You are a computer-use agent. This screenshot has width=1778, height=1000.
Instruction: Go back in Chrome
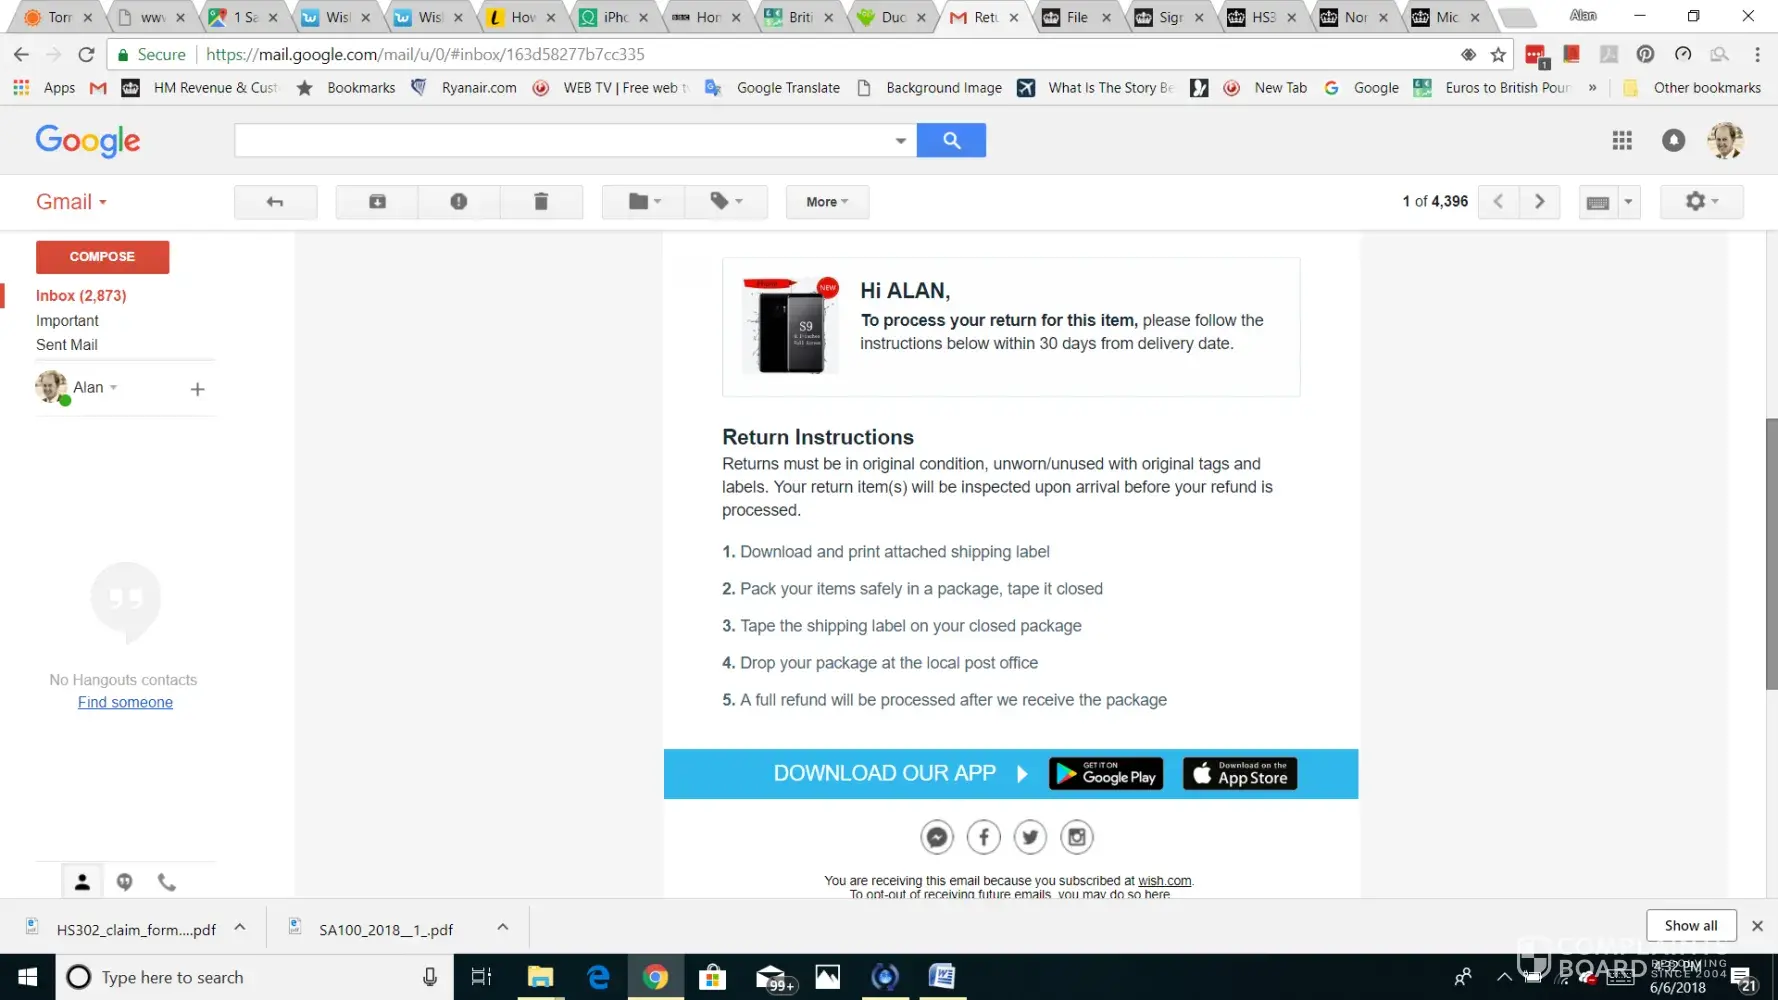click(21, 55)
